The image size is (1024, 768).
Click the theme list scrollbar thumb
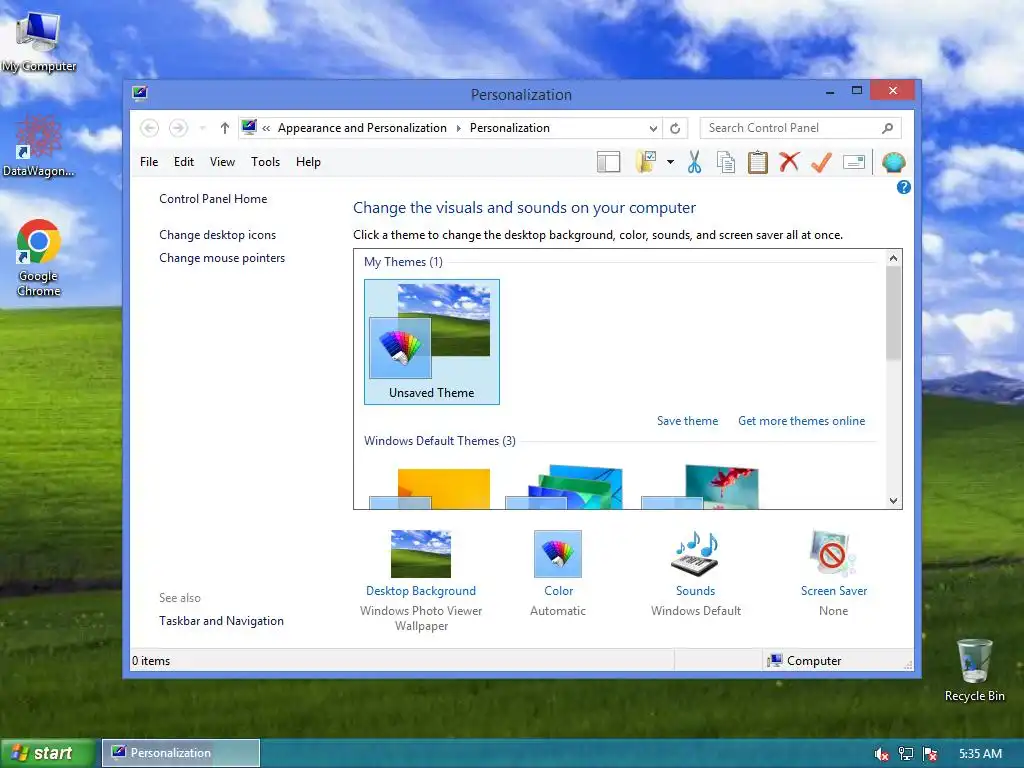[893, 313]
